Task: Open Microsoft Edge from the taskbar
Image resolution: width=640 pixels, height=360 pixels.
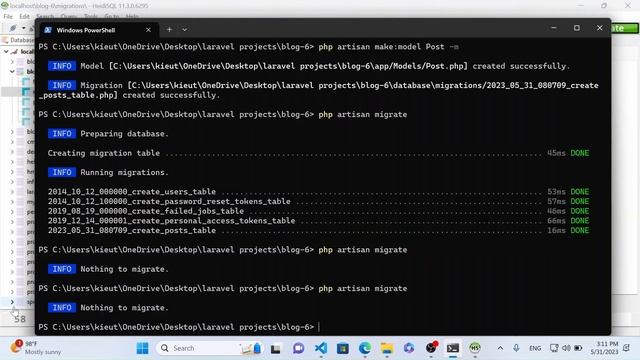Action: (x=365, y=348)
